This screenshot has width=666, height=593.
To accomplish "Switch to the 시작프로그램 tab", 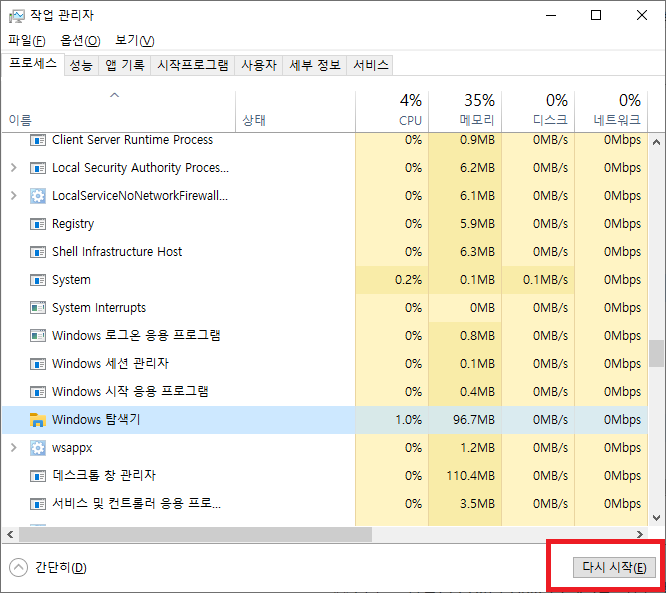I will click(x=193, y=65).
